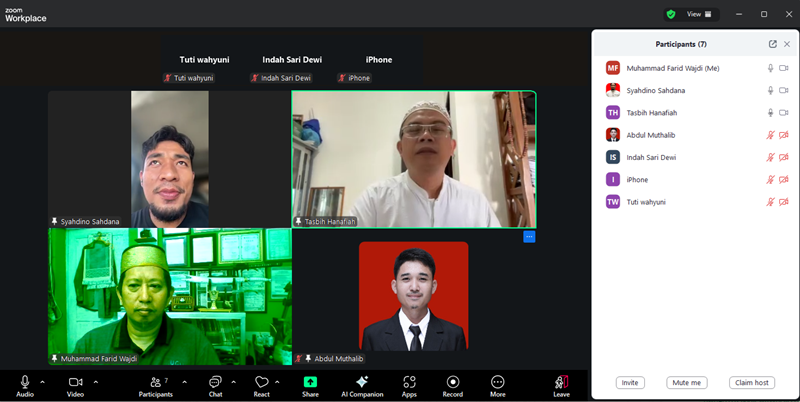Toggle the Participants panel from toolbar
The height and width of the screenshot is (402, 800).
(156, 386)
